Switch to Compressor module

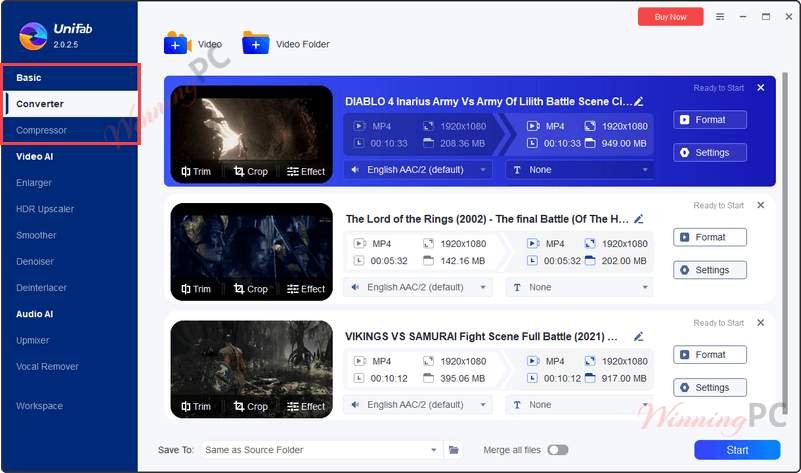tap(70, 130)
